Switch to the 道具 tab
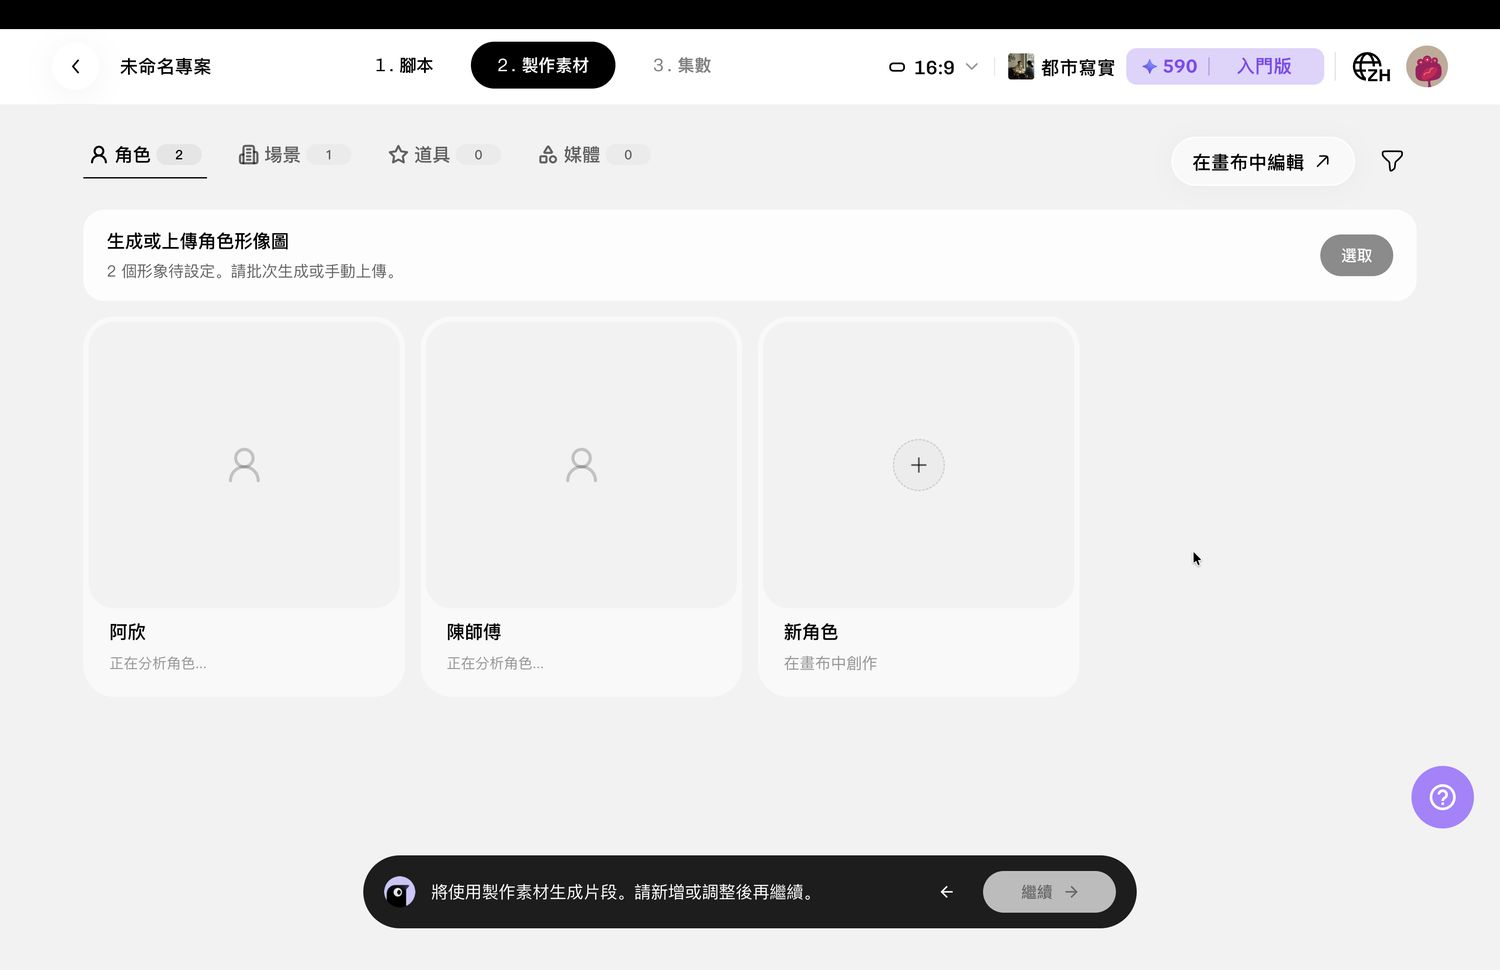Image resolution: width=1500 pixels, height=970 pixels. tap(444, 155)
